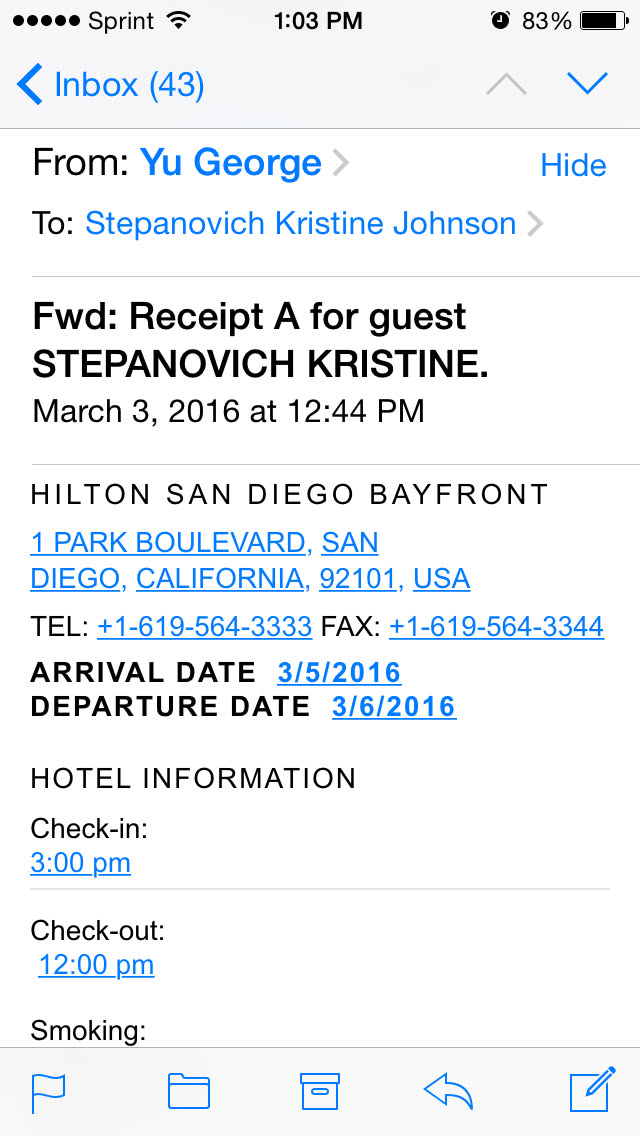Hide the header details
The image size is (640, 1136).
(x=573, y=165)
